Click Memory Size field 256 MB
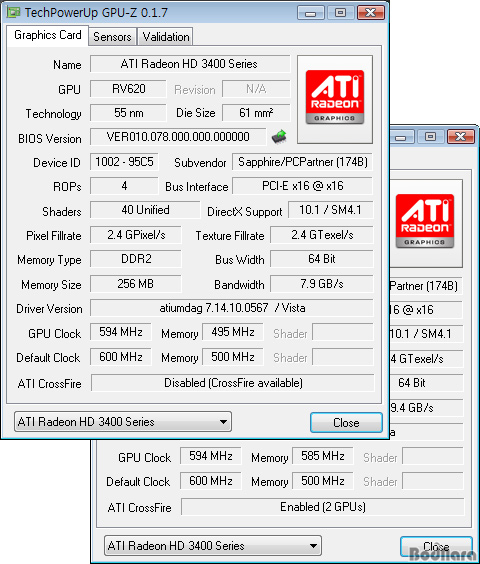The height and width of the screenshot is (564, 480). pyautogui.click(x=136, y=284)
